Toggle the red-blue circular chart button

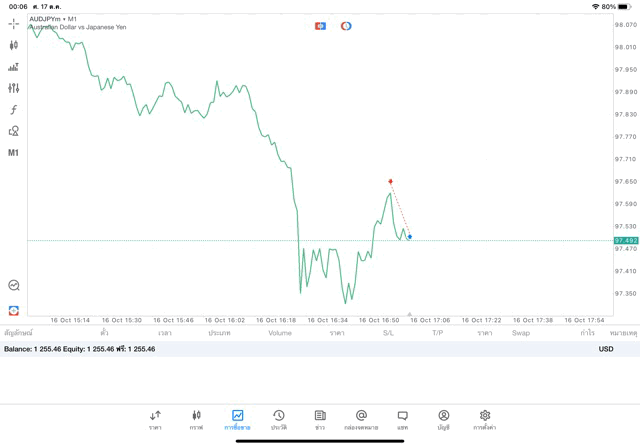tap(346, 25)
